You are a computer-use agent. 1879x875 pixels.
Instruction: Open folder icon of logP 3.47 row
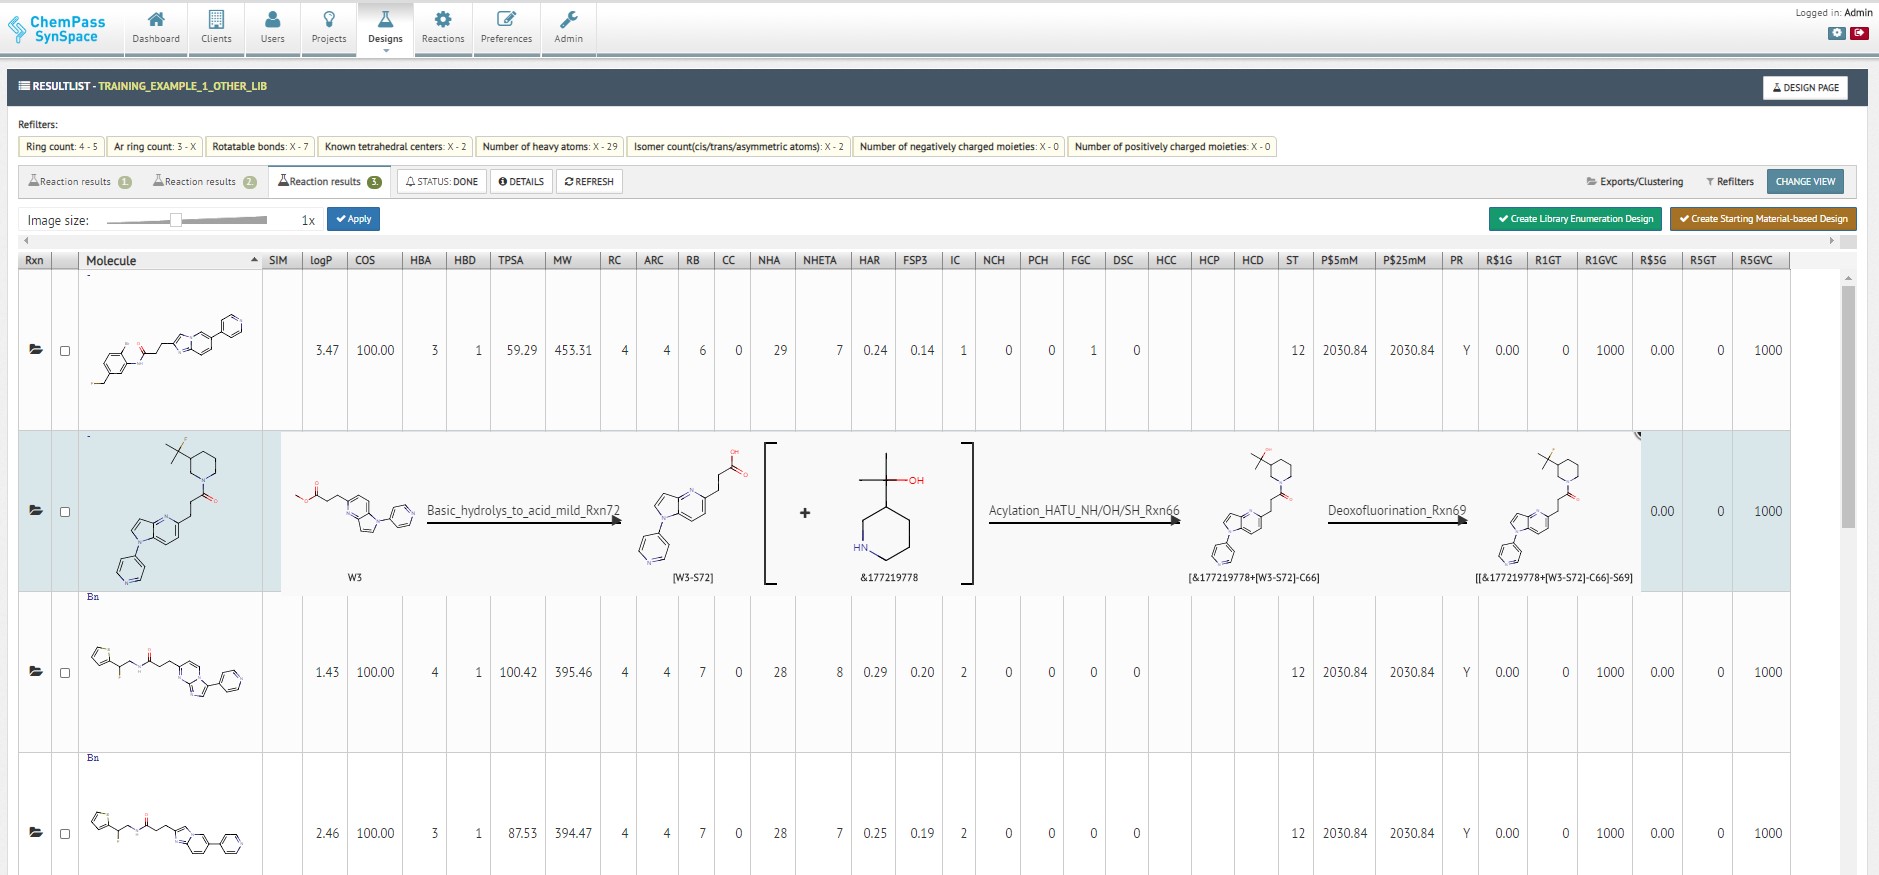(x=36, y=350)
